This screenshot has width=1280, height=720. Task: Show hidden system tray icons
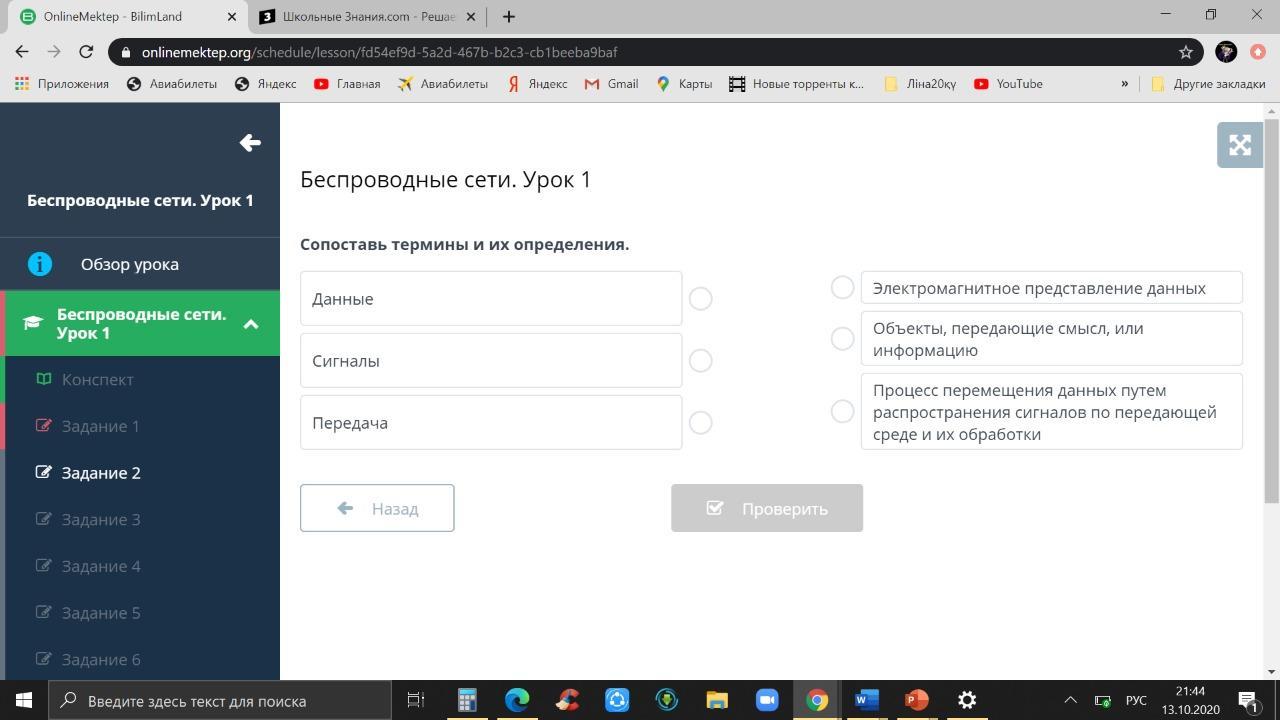point(1070,700)
